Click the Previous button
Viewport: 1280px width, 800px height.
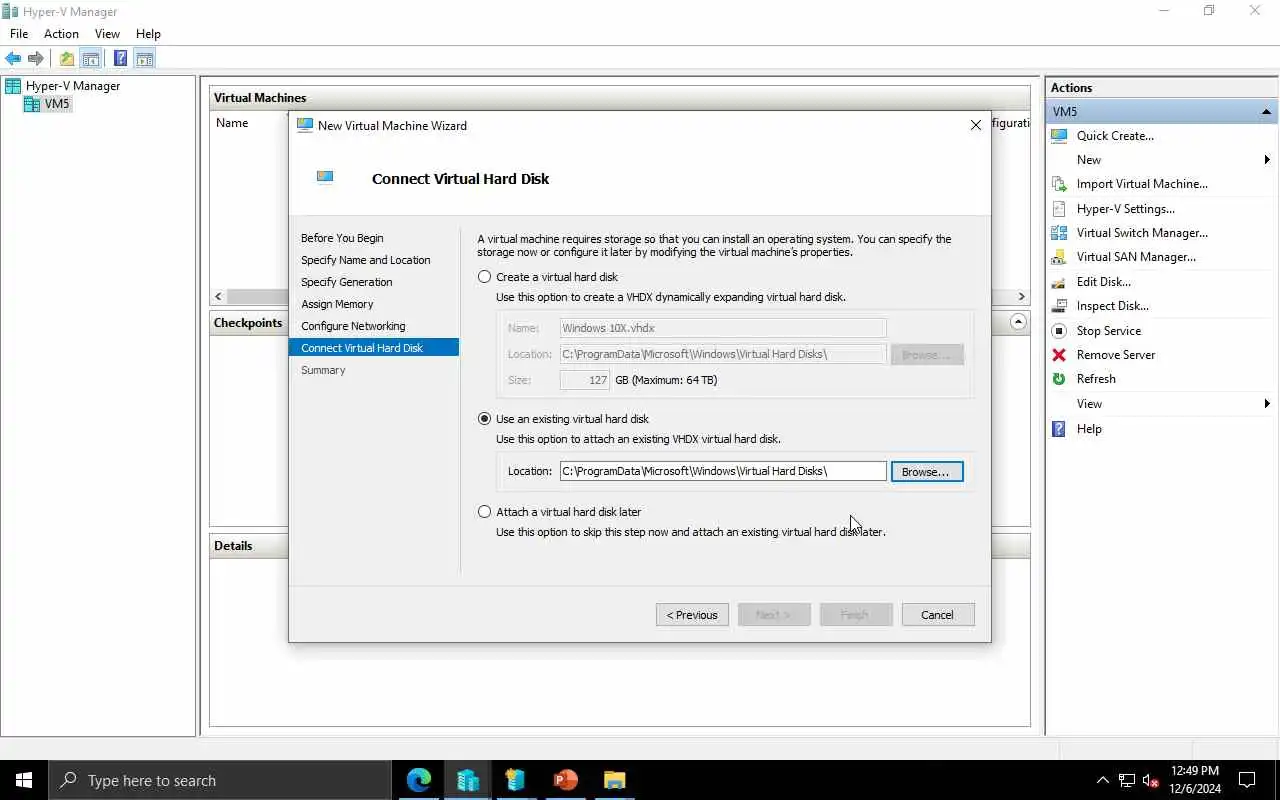click(x=692, y=615)
